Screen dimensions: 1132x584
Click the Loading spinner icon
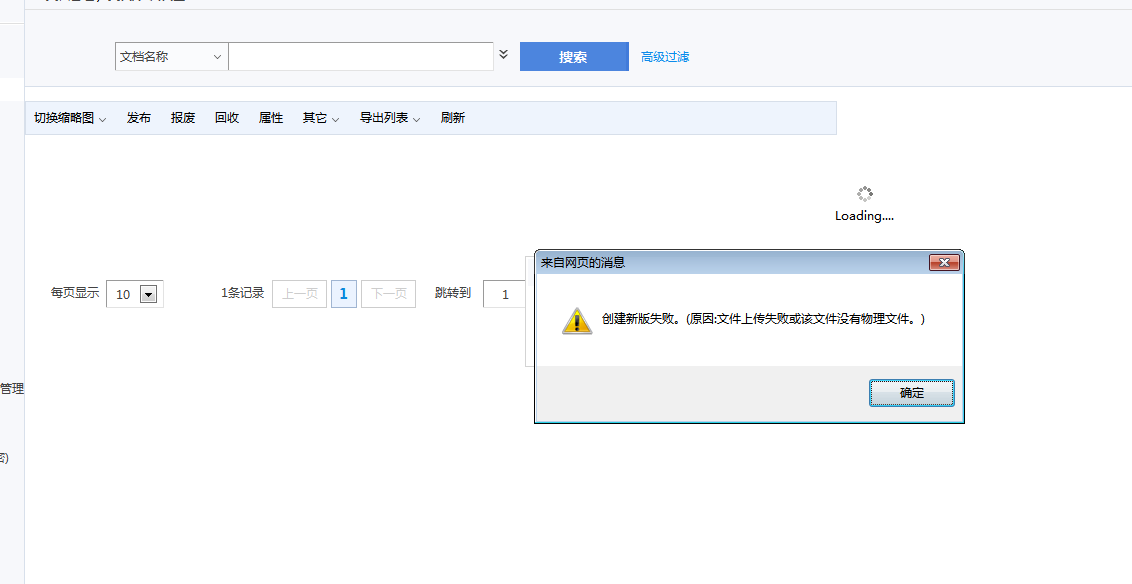[865, 193]
